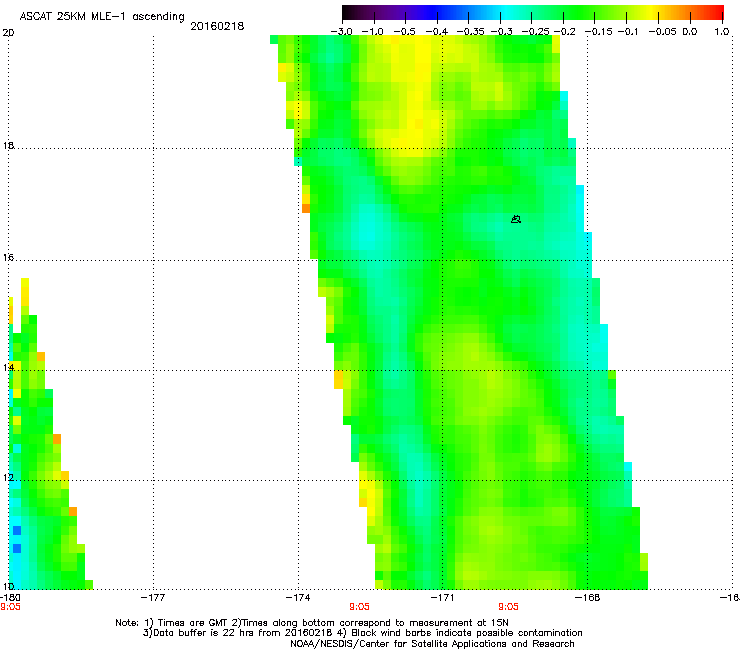Viewport: 740px width, 650px height.
Task: Click the -0.15 color scale label
Action: click(x=599, y=32)
